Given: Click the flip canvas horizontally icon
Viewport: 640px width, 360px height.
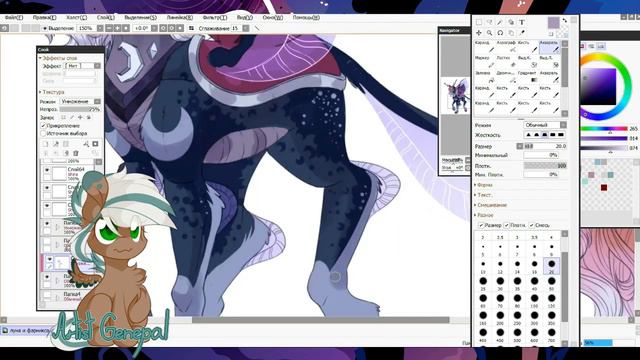Looking at the screenshot, I should point(191,28).
